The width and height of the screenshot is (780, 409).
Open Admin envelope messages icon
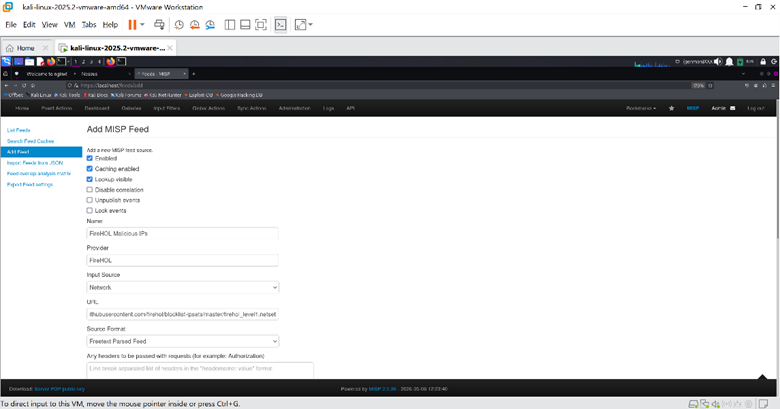732,108
